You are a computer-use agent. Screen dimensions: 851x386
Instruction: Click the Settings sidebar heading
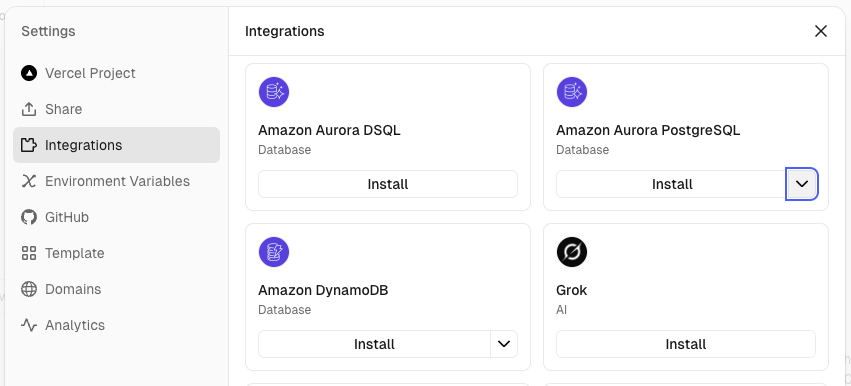pyautogui.click(x=48, y=31)
